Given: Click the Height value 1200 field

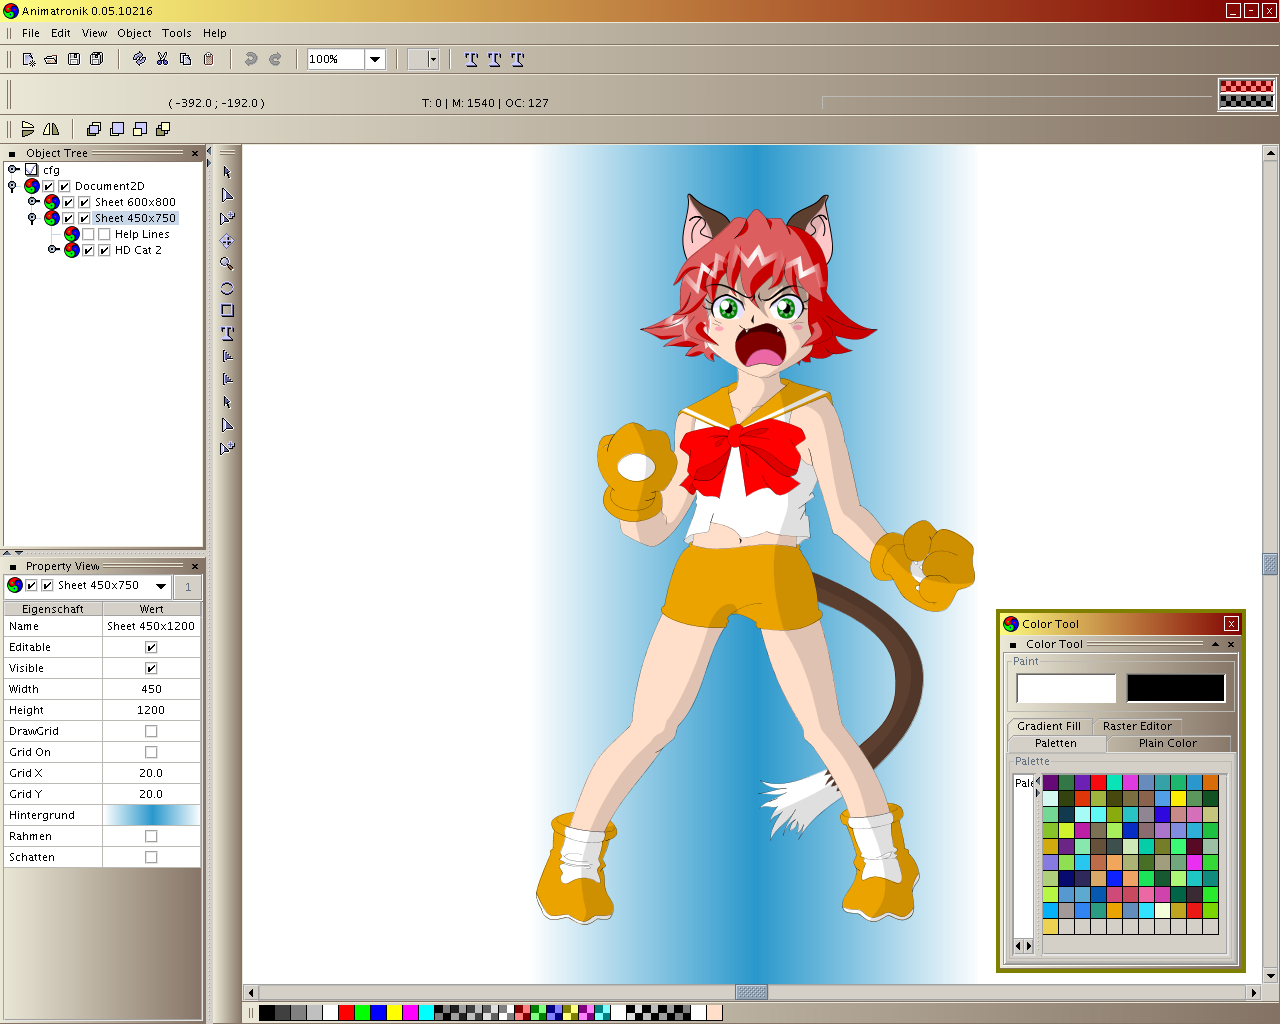Looking at the screenshot, I should [x=152, y=710].
